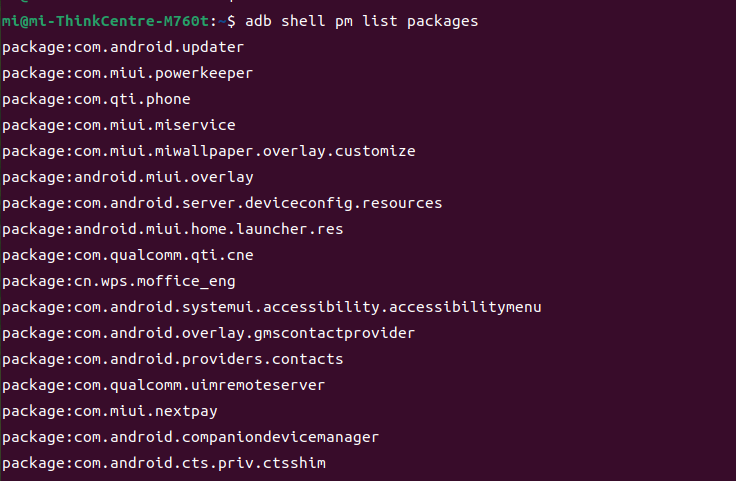The height and width of the screenshot is (481, 736).
Task: Click the com.miui.miservice package entry
Action: [119, 125]
